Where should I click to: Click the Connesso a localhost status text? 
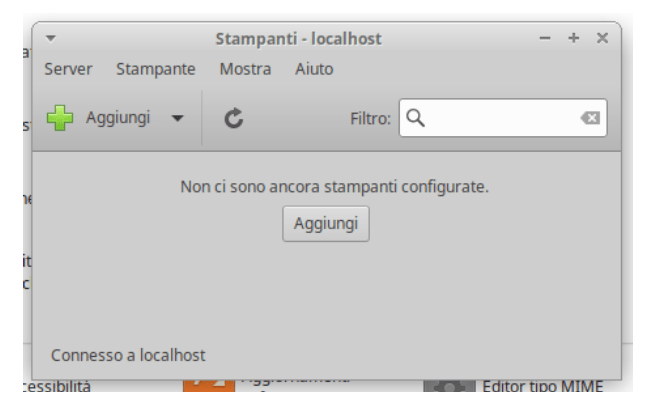[128, 355]
